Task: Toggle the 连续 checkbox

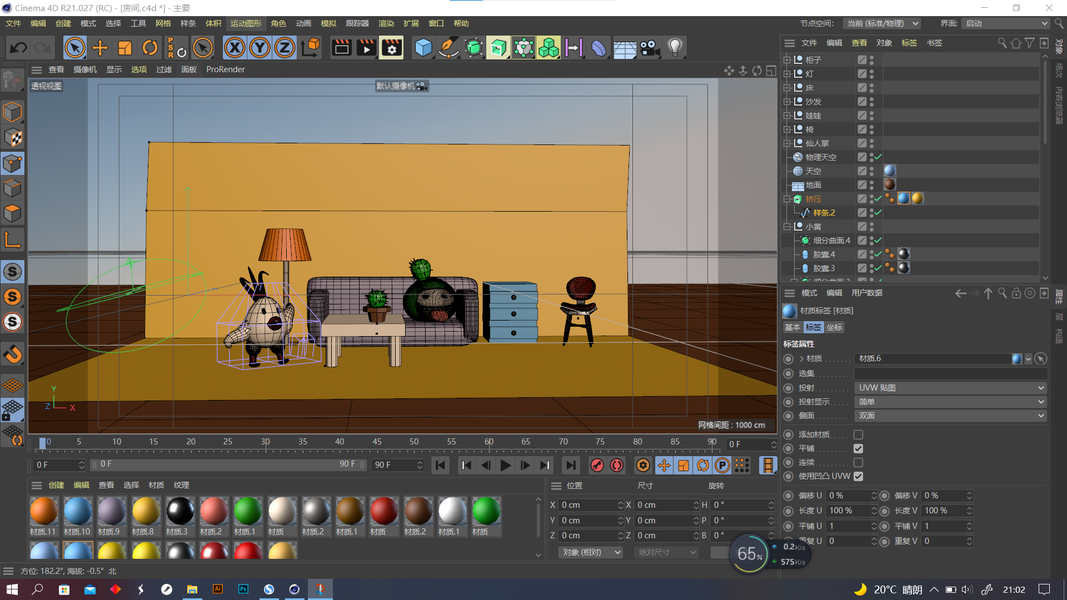Action: coord(858,463)
